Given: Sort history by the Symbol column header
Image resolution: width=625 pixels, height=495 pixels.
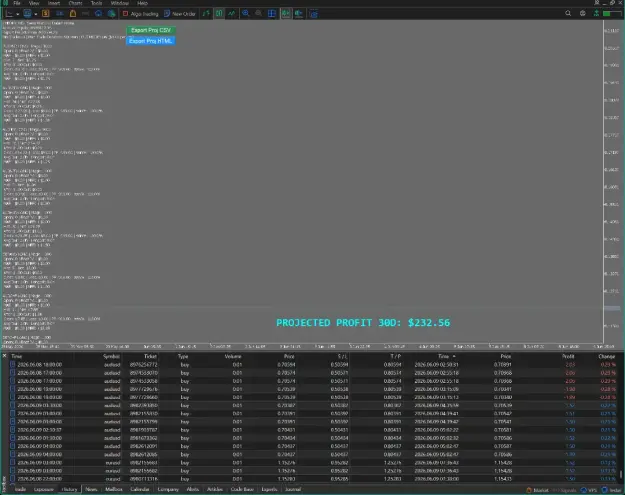Looking at the screenshot, I should point(111,356).
